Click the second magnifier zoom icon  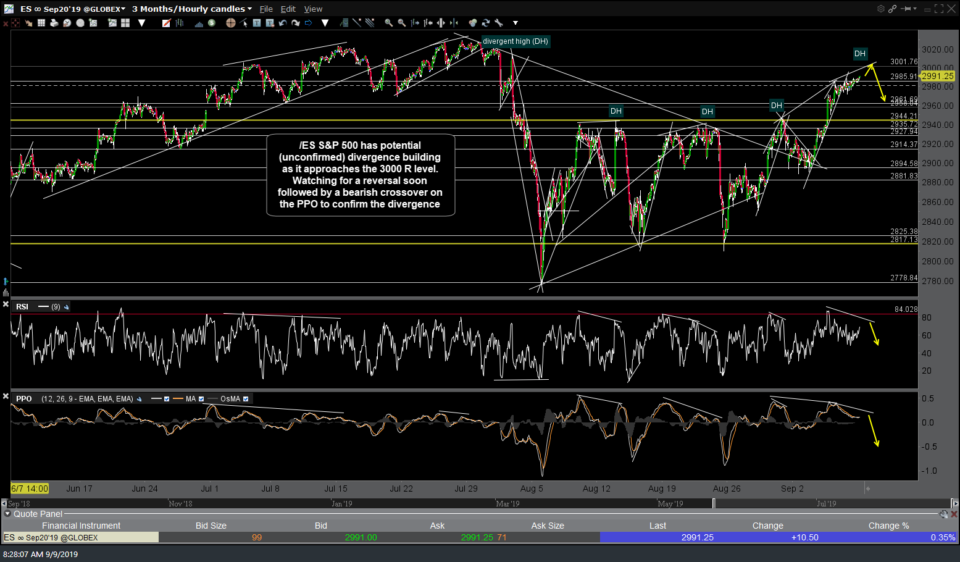(x=401, y=23)
